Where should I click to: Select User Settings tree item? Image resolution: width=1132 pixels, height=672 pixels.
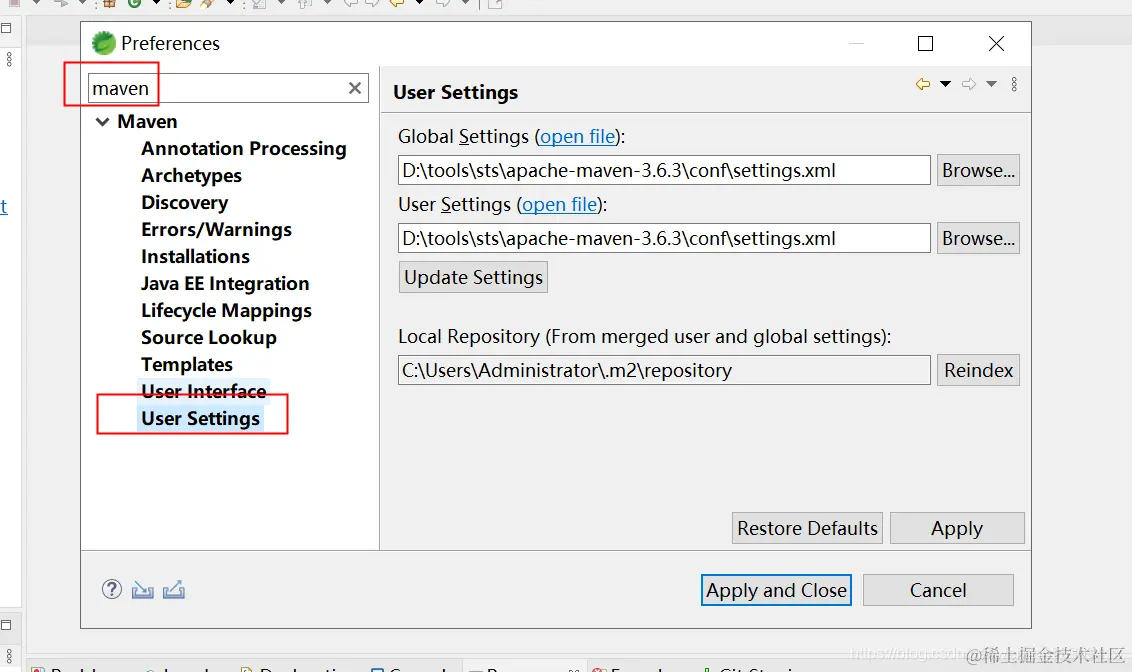200,419
